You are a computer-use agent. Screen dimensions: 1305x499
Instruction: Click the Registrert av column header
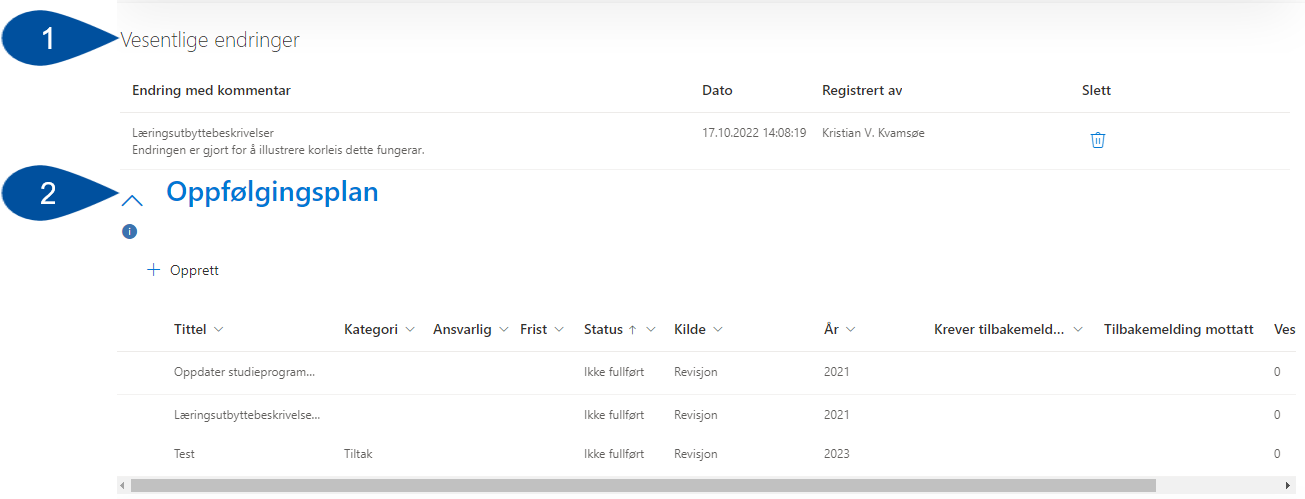(862, 91)
